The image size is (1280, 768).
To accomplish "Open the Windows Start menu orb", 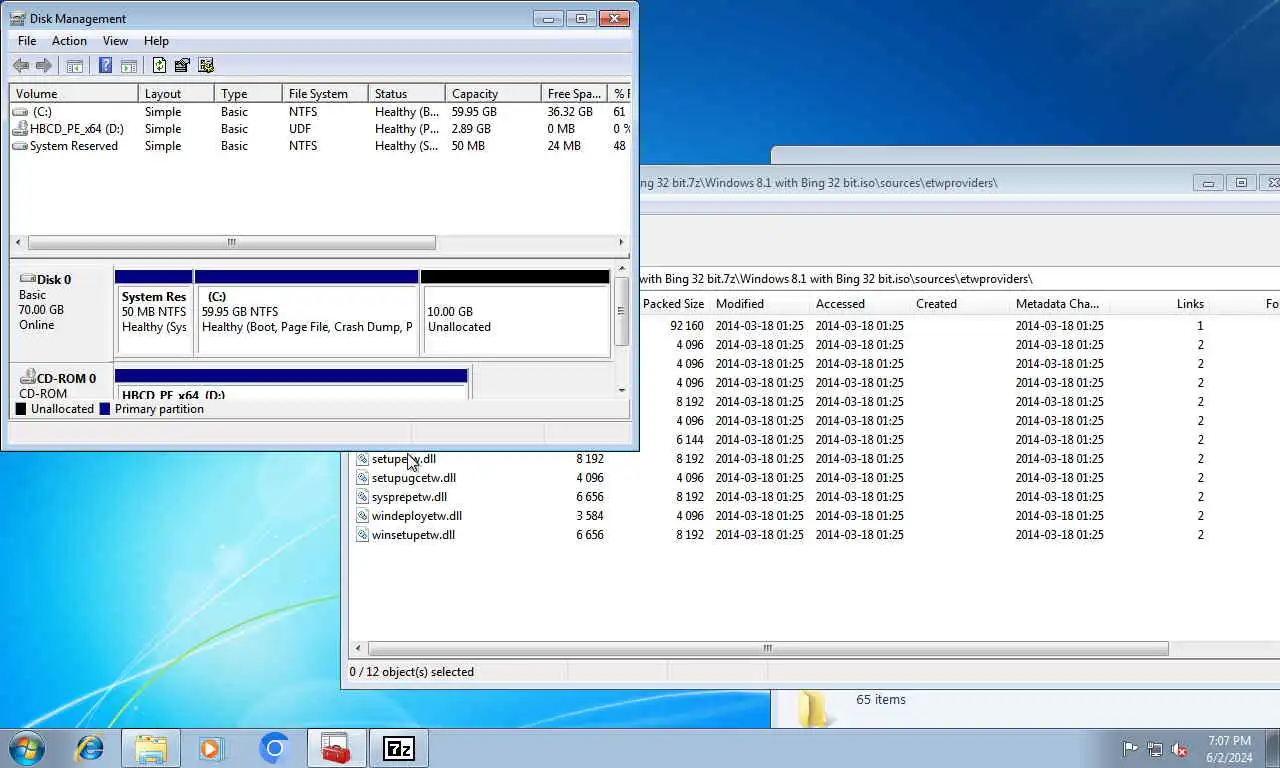I will click(x=27, y=748).
